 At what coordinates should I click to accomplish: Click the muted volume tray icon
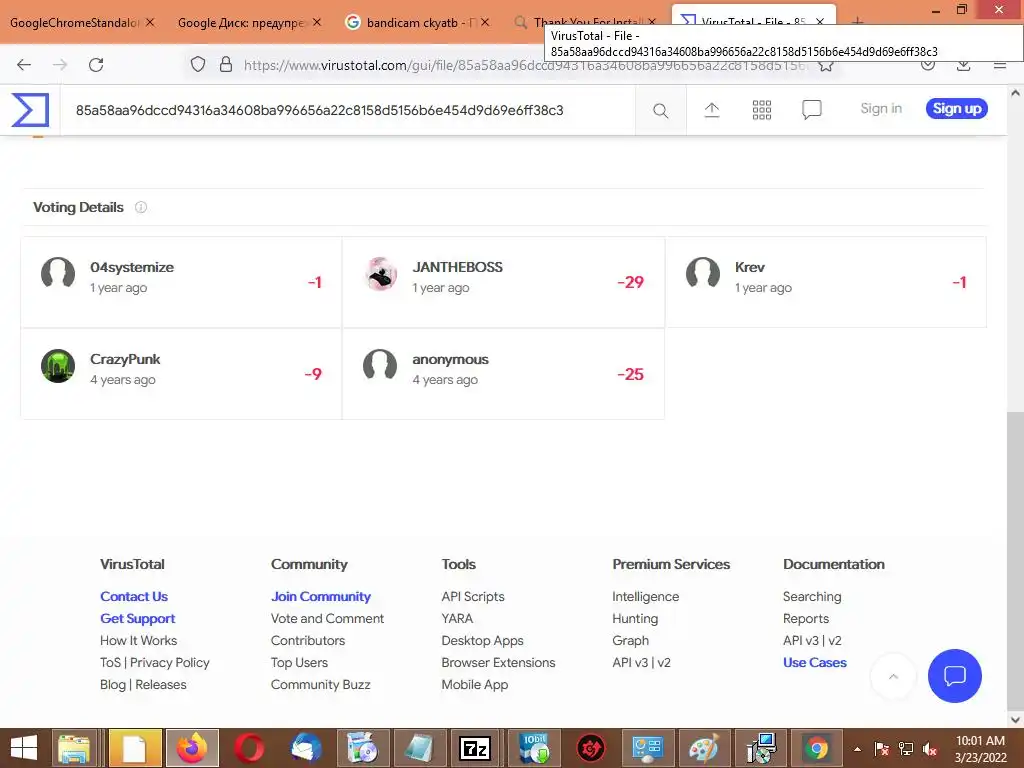pos(930,749)
